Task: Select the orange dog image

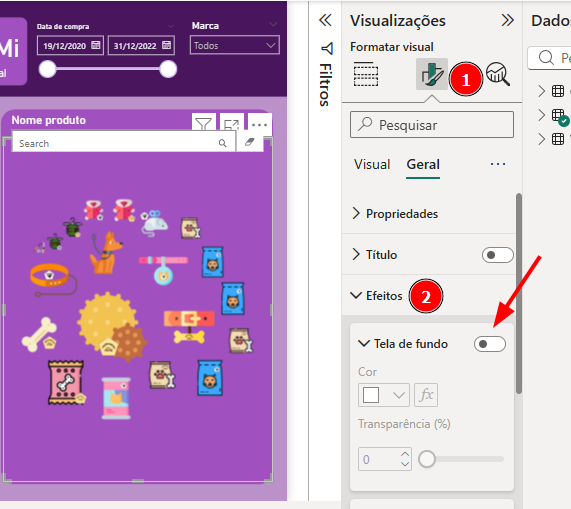Action: click(106, 253)
